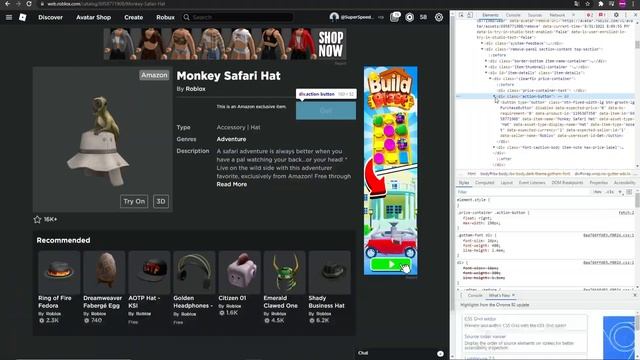640x360 pixels.
Task: Expand description with Read More
Action: (231, 184)
